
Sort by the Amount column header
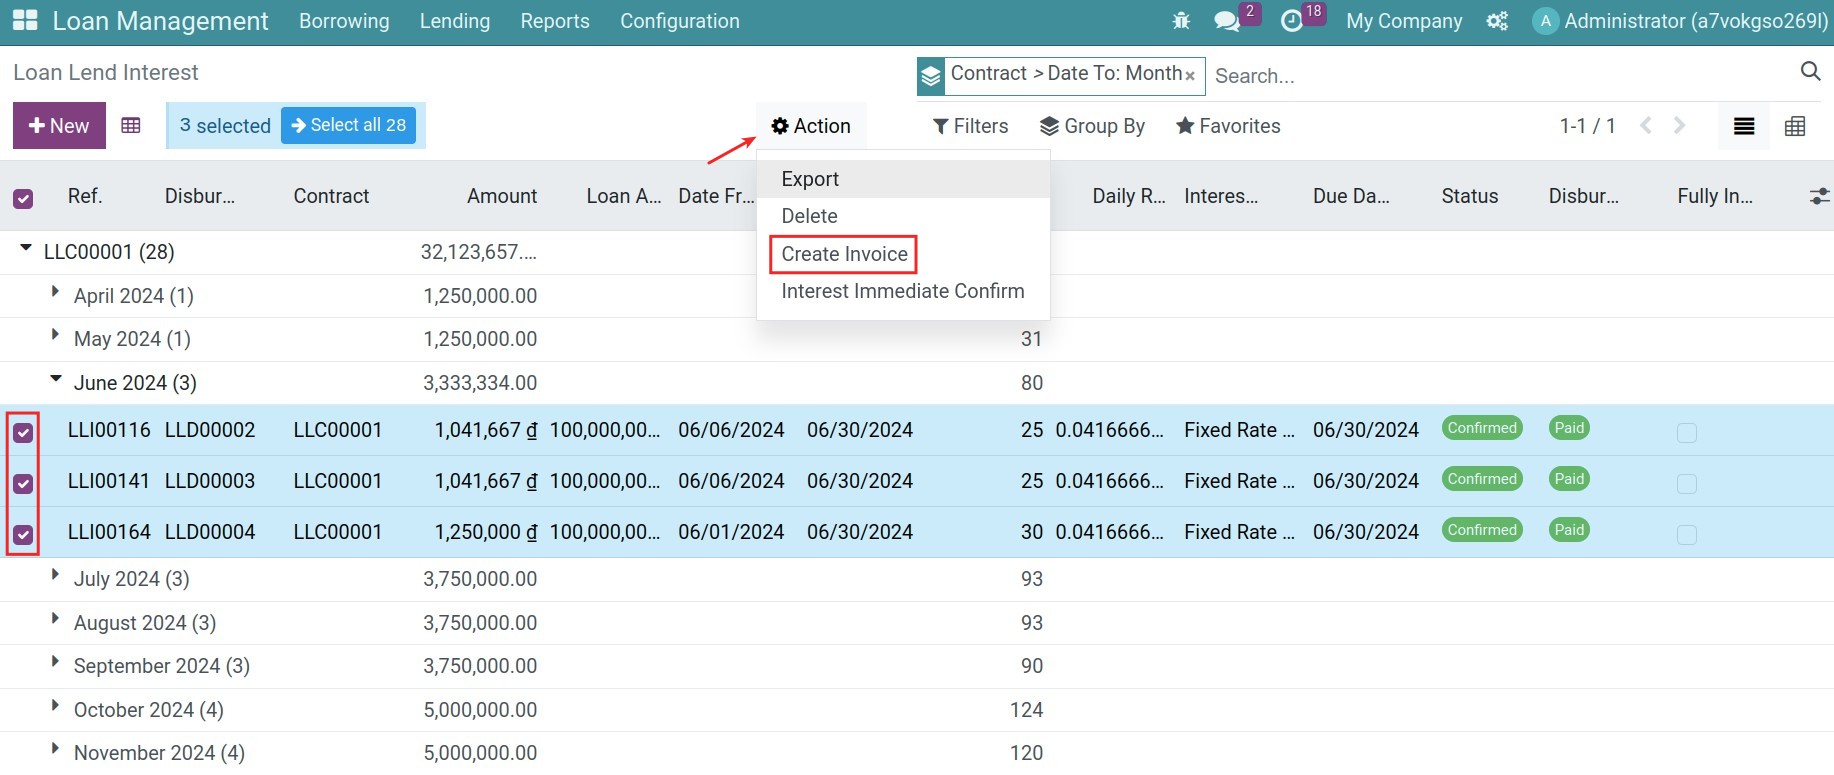(502, 196)
